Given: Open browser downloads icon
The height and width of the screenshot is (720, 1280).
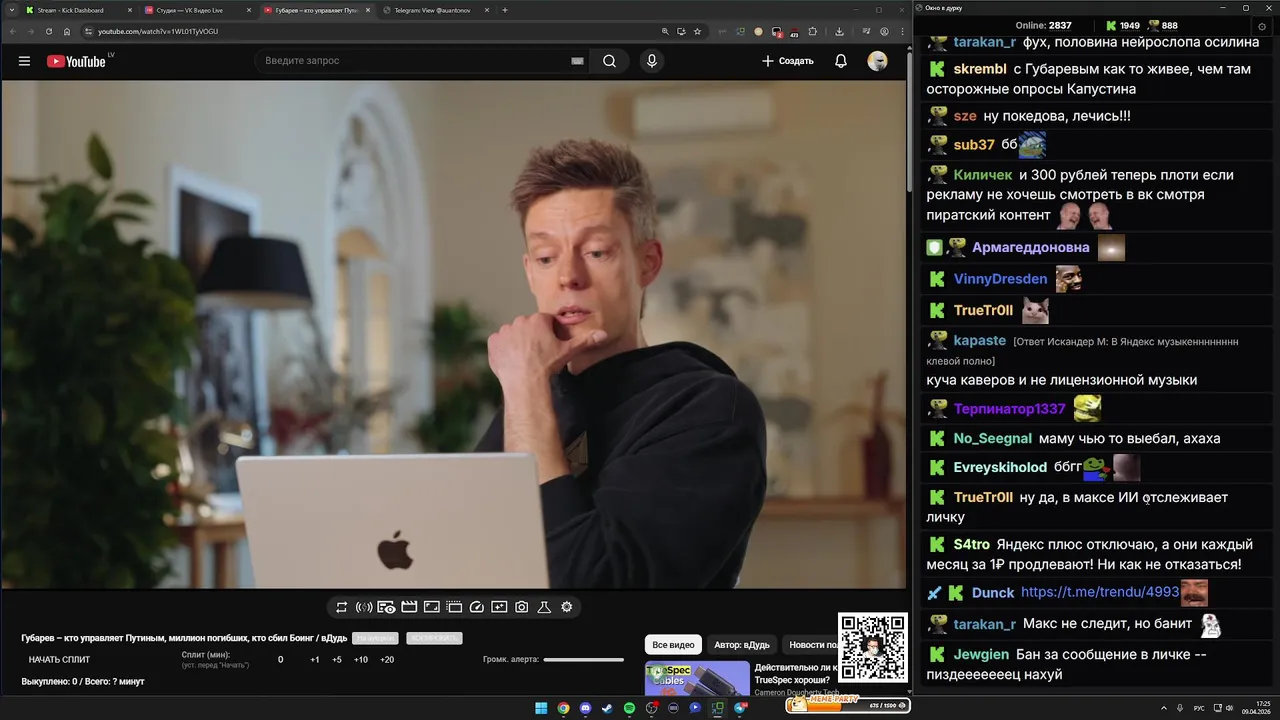Looking at the screenshot, I should [x=839, y=31].
